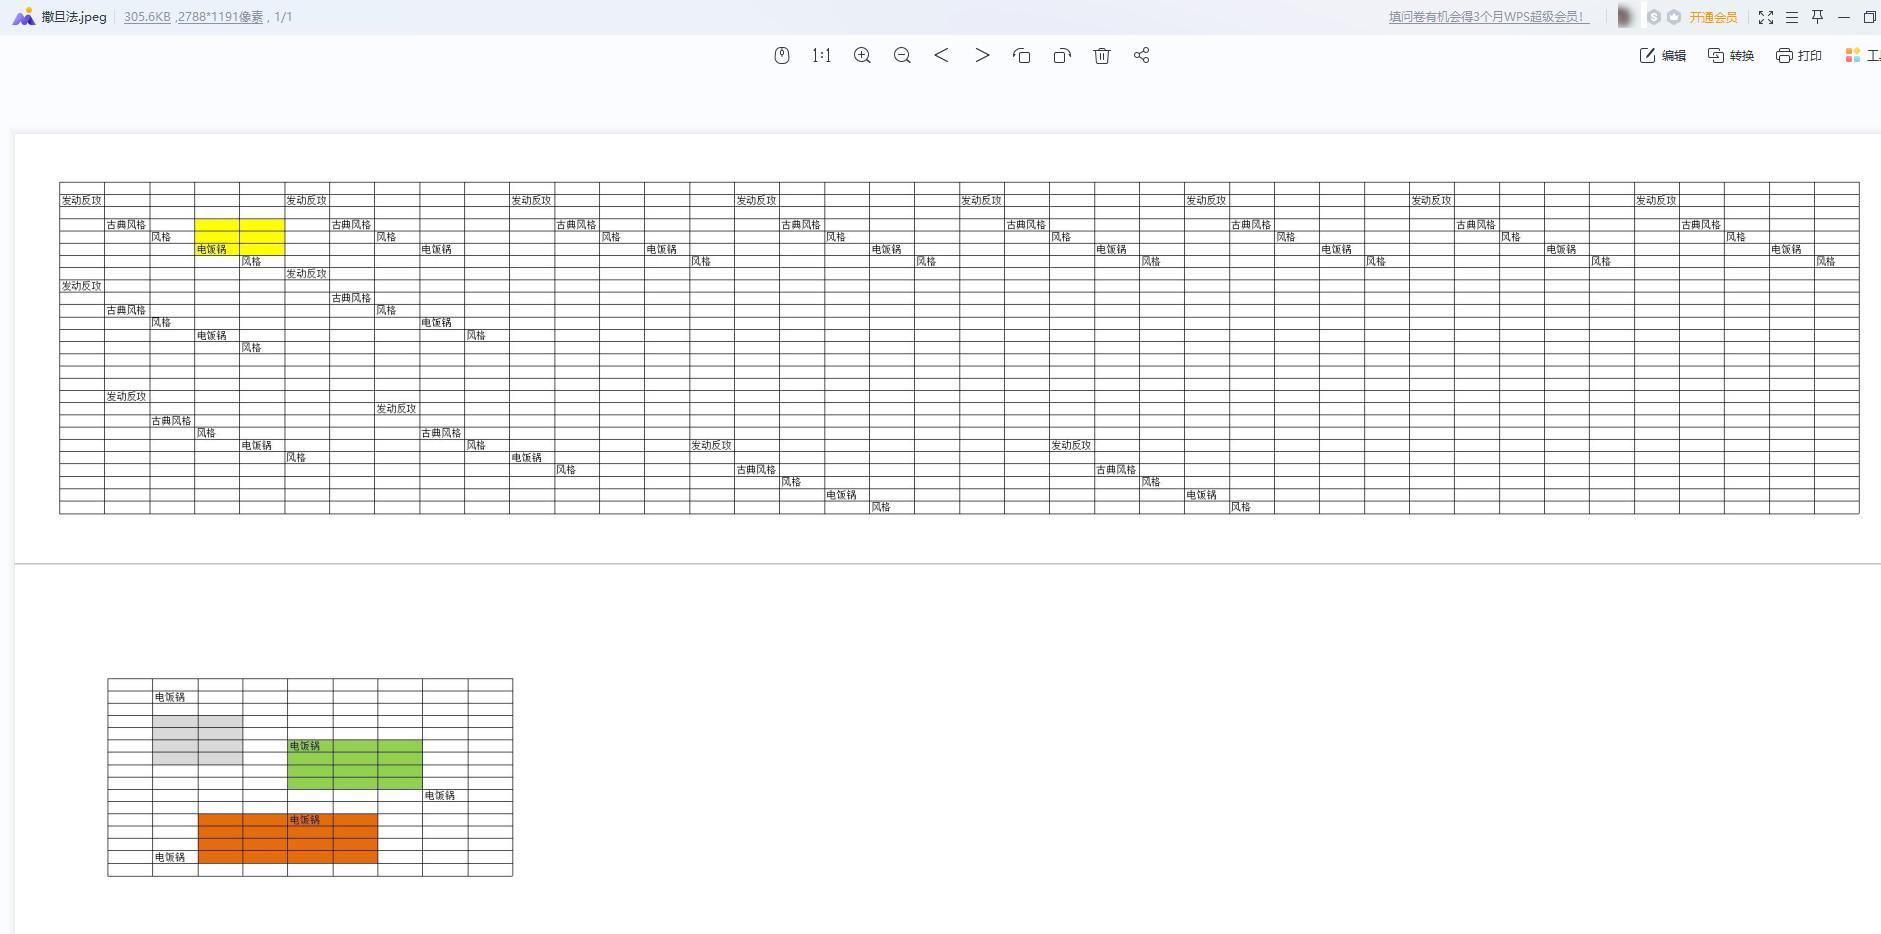
Task: Toggle mouse wheel zoom mode icon
Action: click(x=782, y=56)
